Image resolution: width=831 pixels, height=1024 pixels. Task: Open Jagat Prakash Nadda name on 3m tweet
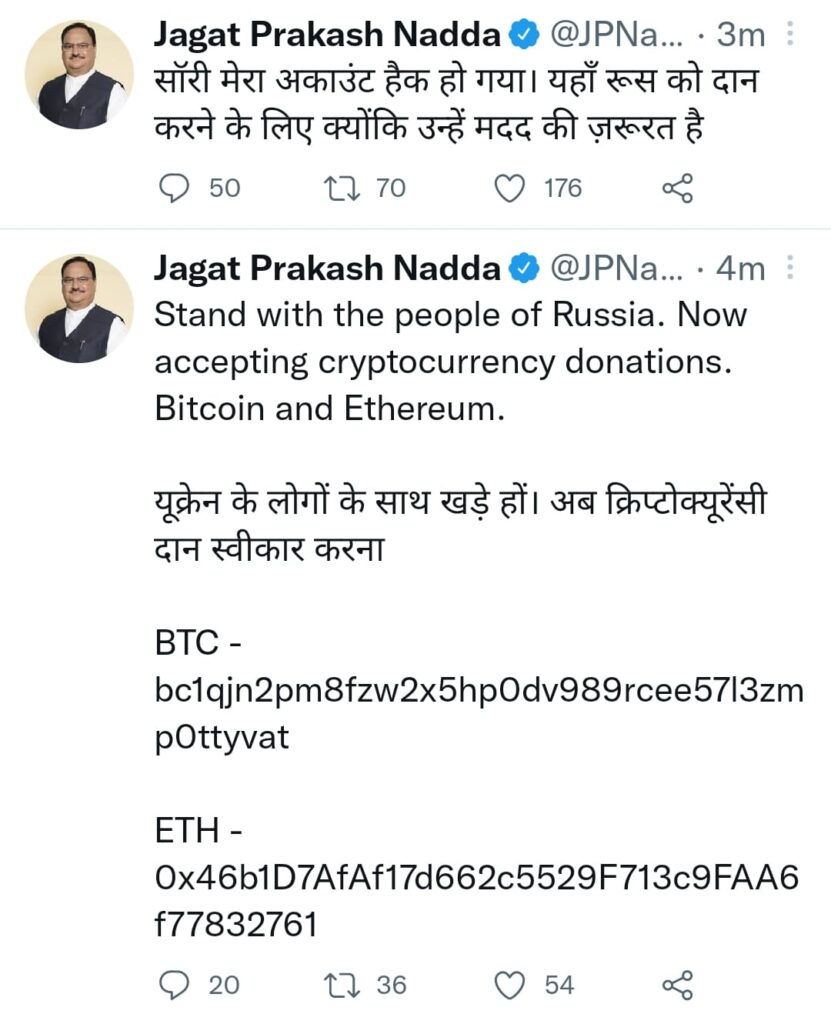pos(326,36)
